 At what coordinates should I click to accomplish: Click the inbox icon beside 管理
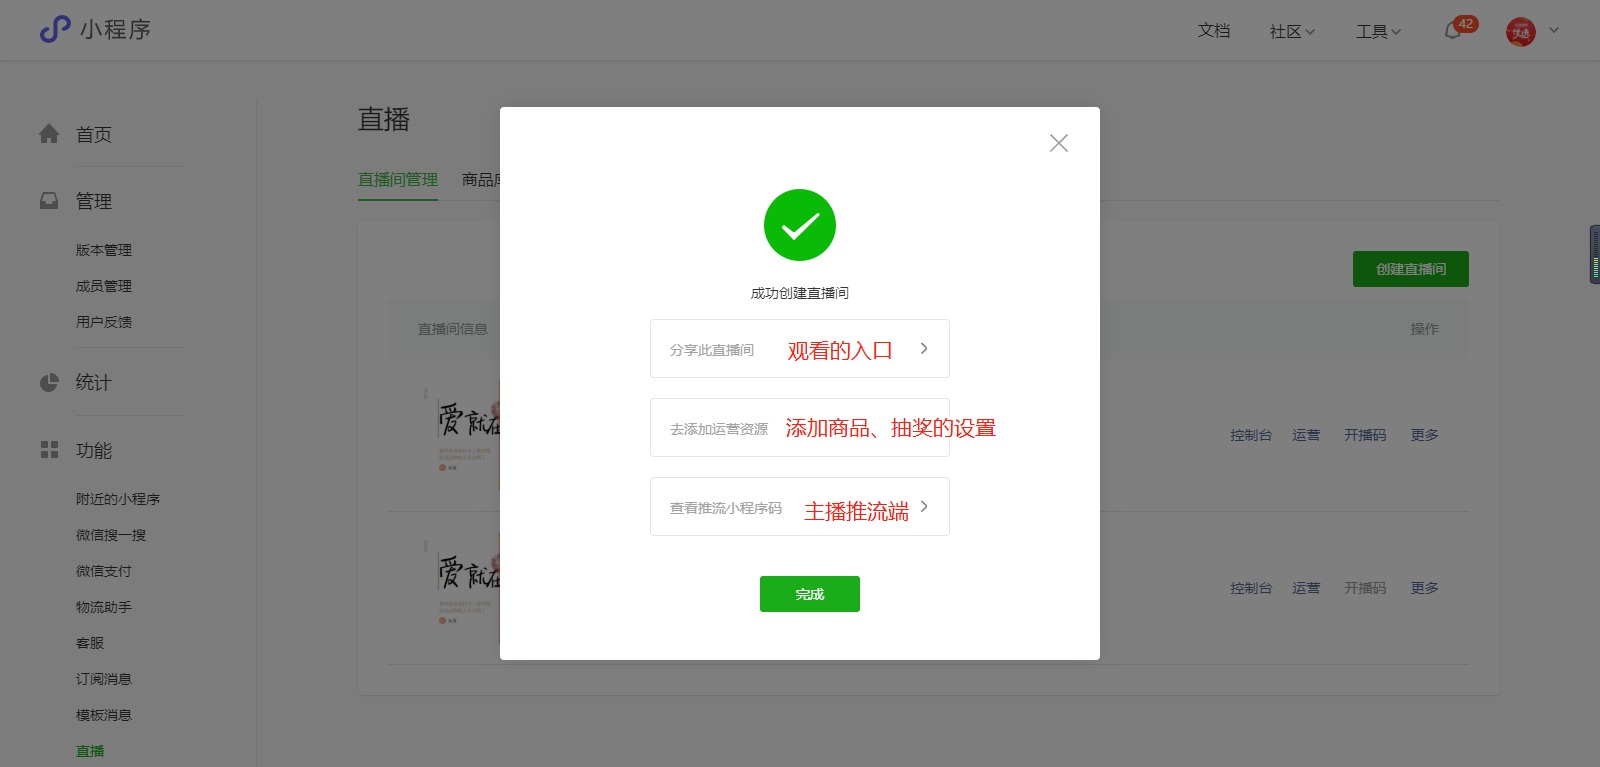click(49, 201)
